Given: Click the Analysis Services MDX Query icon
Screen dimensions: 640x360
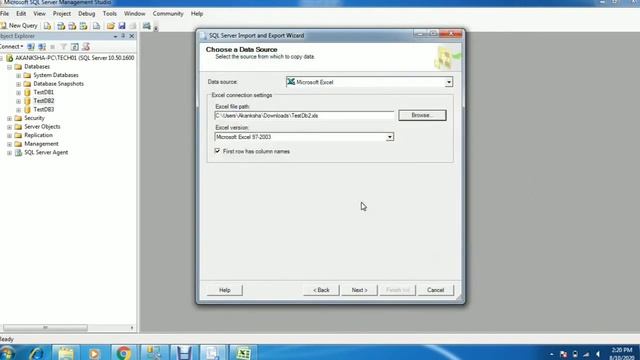Looking at the screenshot, I should pos(61,26).
